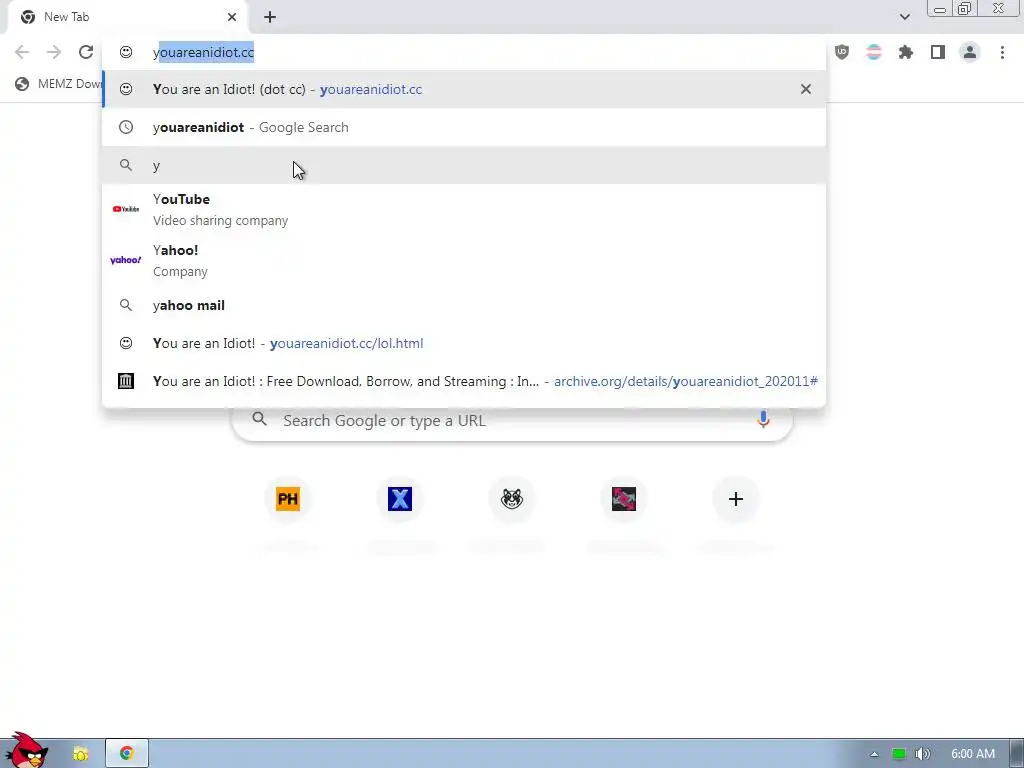This screenshot has height=768, width=1024.
Task: Reload the current page
Action: tap(86, 52)
